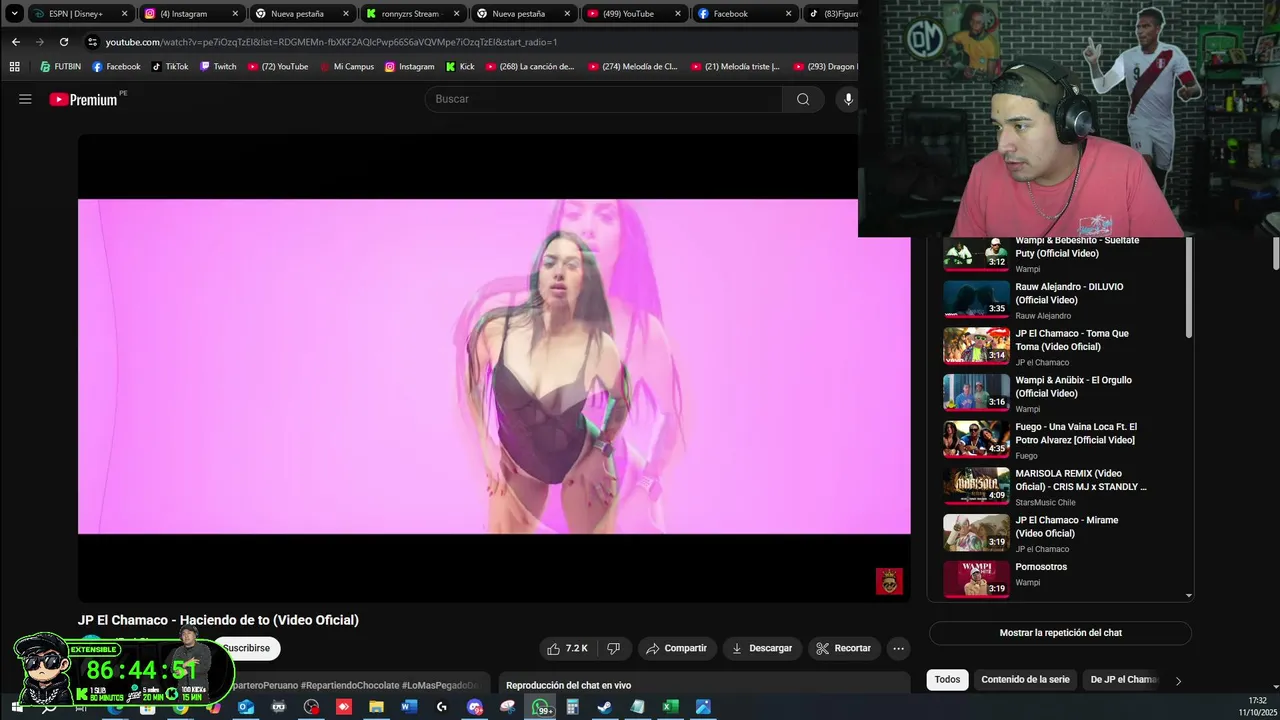Select the De JP el Chamaco chip

[1123, 679]
